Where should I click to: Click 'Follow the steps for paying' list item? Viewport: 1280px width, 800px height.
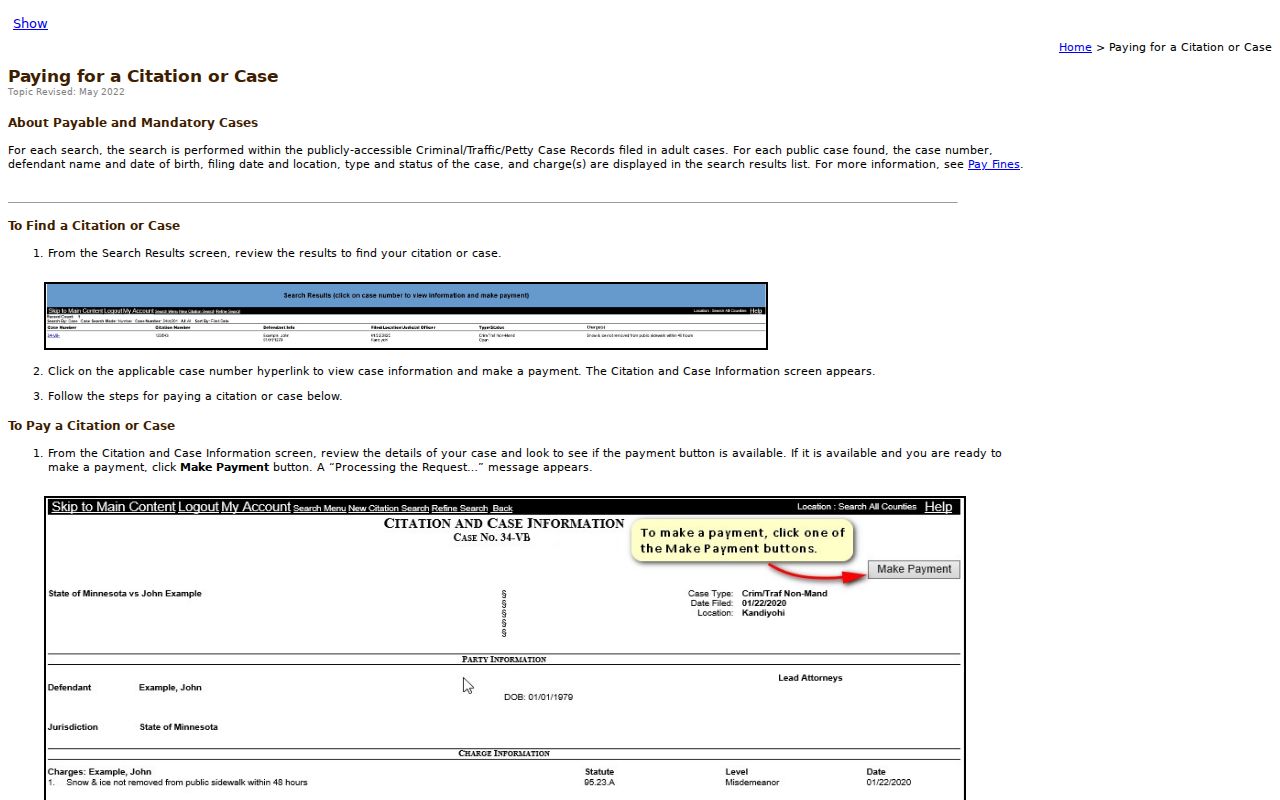(195, 396)
